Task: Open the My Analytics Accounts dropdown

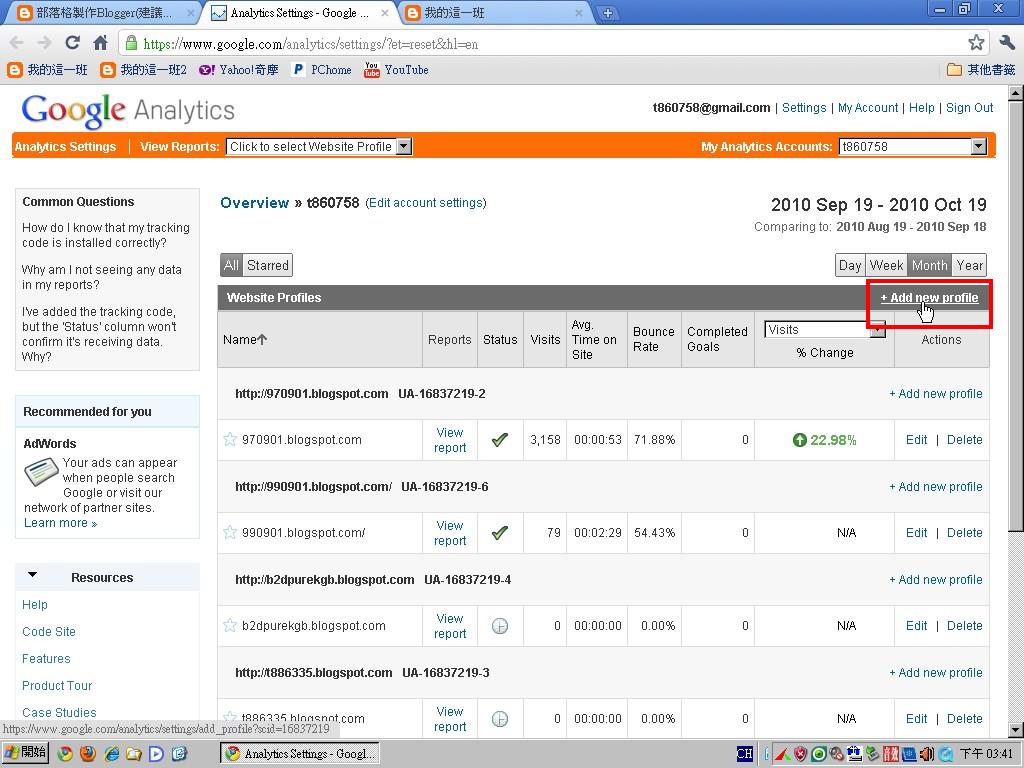Action: 912,147
